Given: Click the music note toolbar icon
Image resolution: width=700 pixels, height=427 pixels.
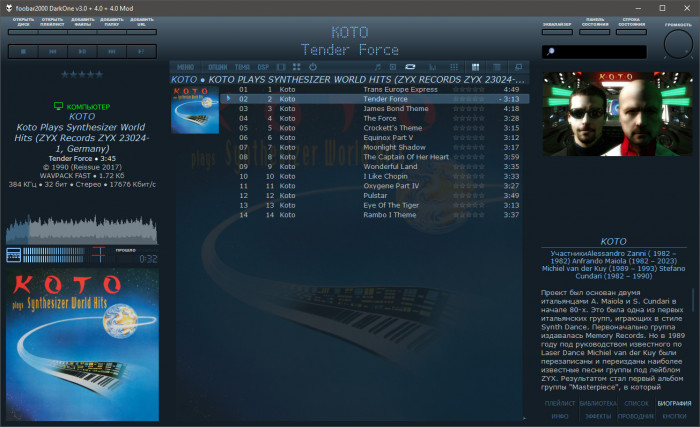Looking at the screenshot, I should pos(378,67).
